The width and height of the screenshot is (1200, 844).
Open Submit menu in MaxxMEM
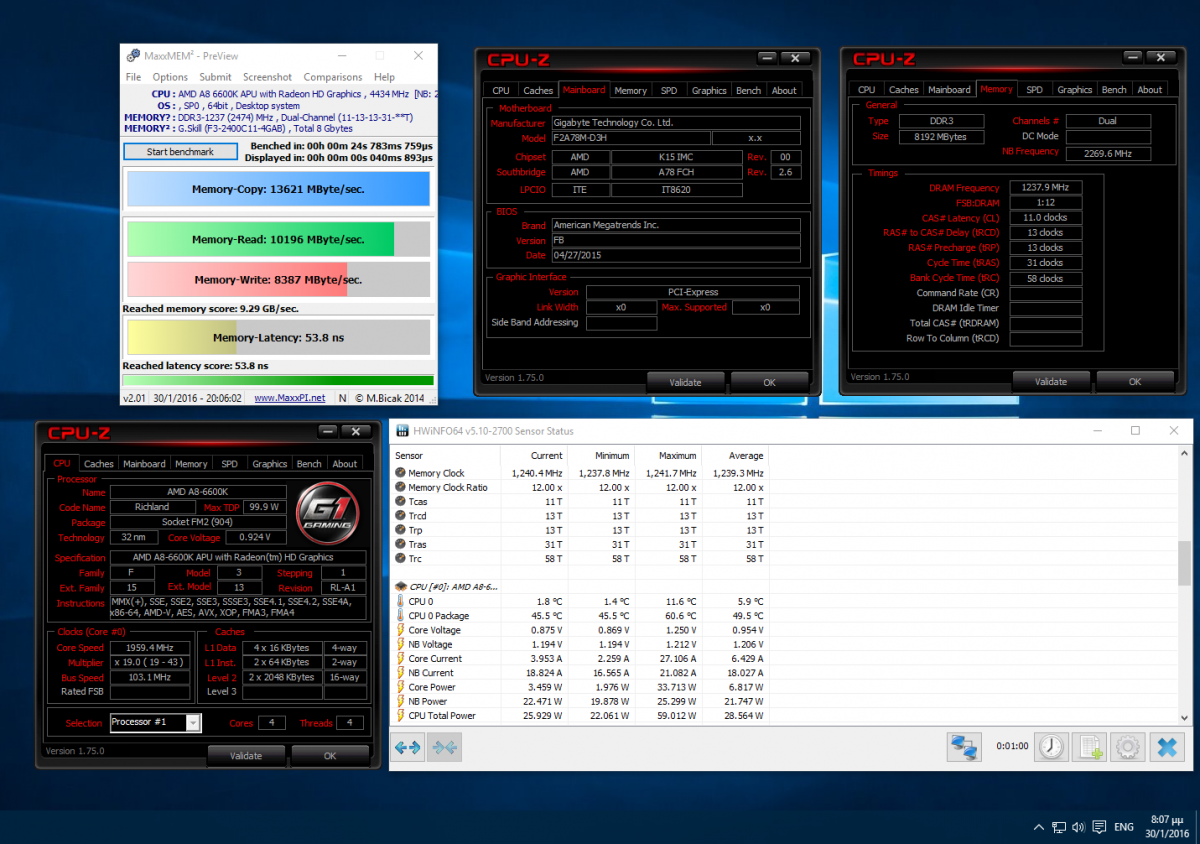coord(215,77)
